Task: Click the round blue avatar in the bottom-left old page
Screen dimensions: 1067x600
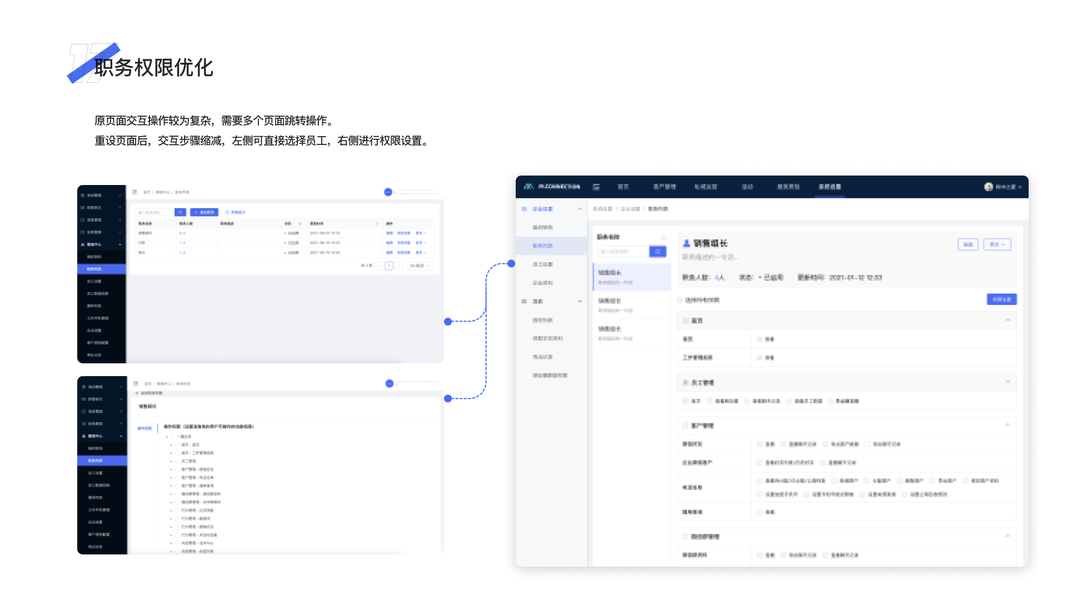Action: (389, 384)
